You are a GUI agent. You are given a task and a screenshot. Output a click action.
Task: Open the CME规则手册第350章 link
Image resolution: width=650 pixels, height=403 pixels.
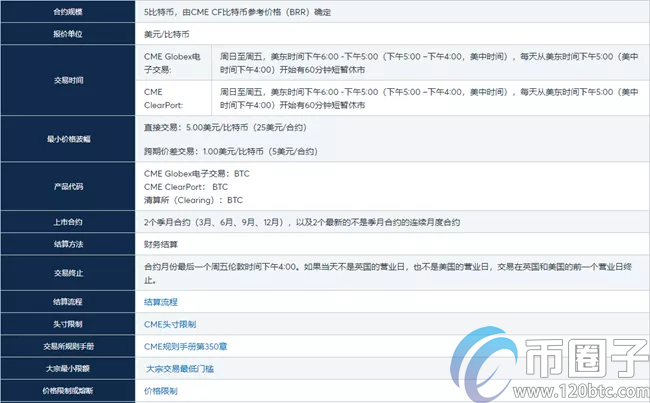pyautogui.click(x=184, y=346)
